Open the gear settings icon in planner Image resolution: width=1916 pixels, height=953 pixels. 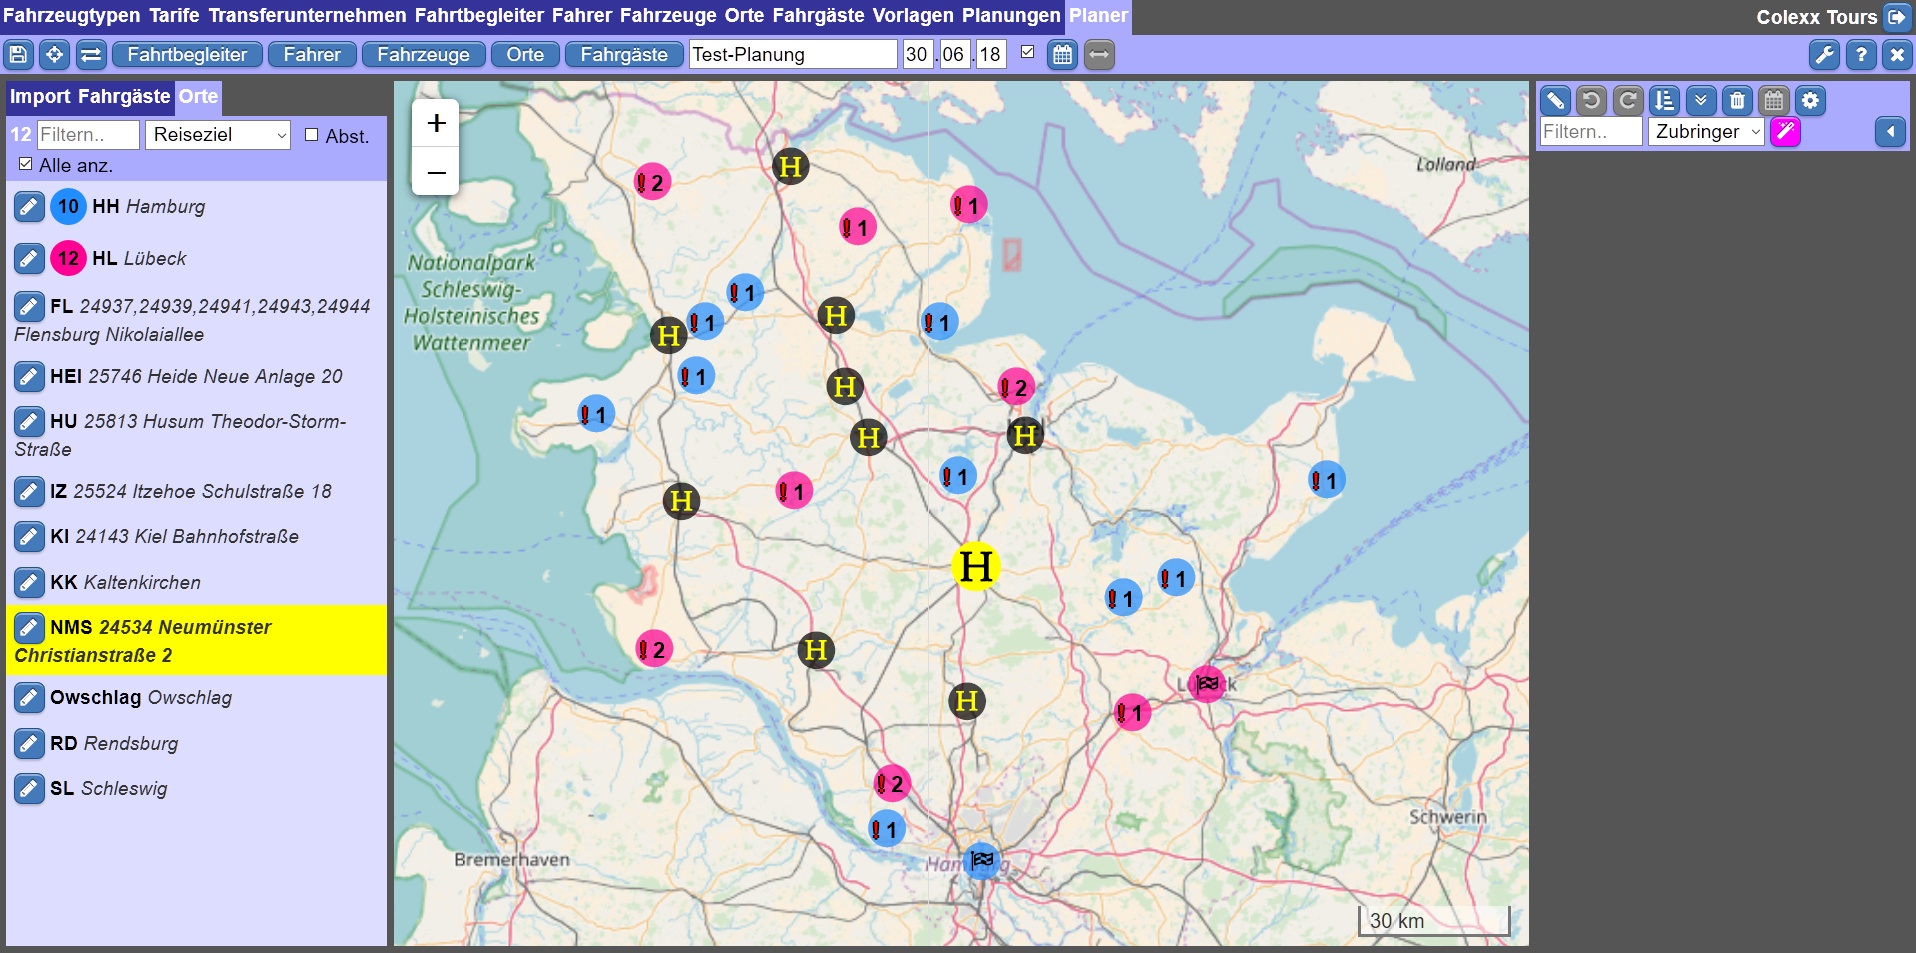(x=1810, y=101)
